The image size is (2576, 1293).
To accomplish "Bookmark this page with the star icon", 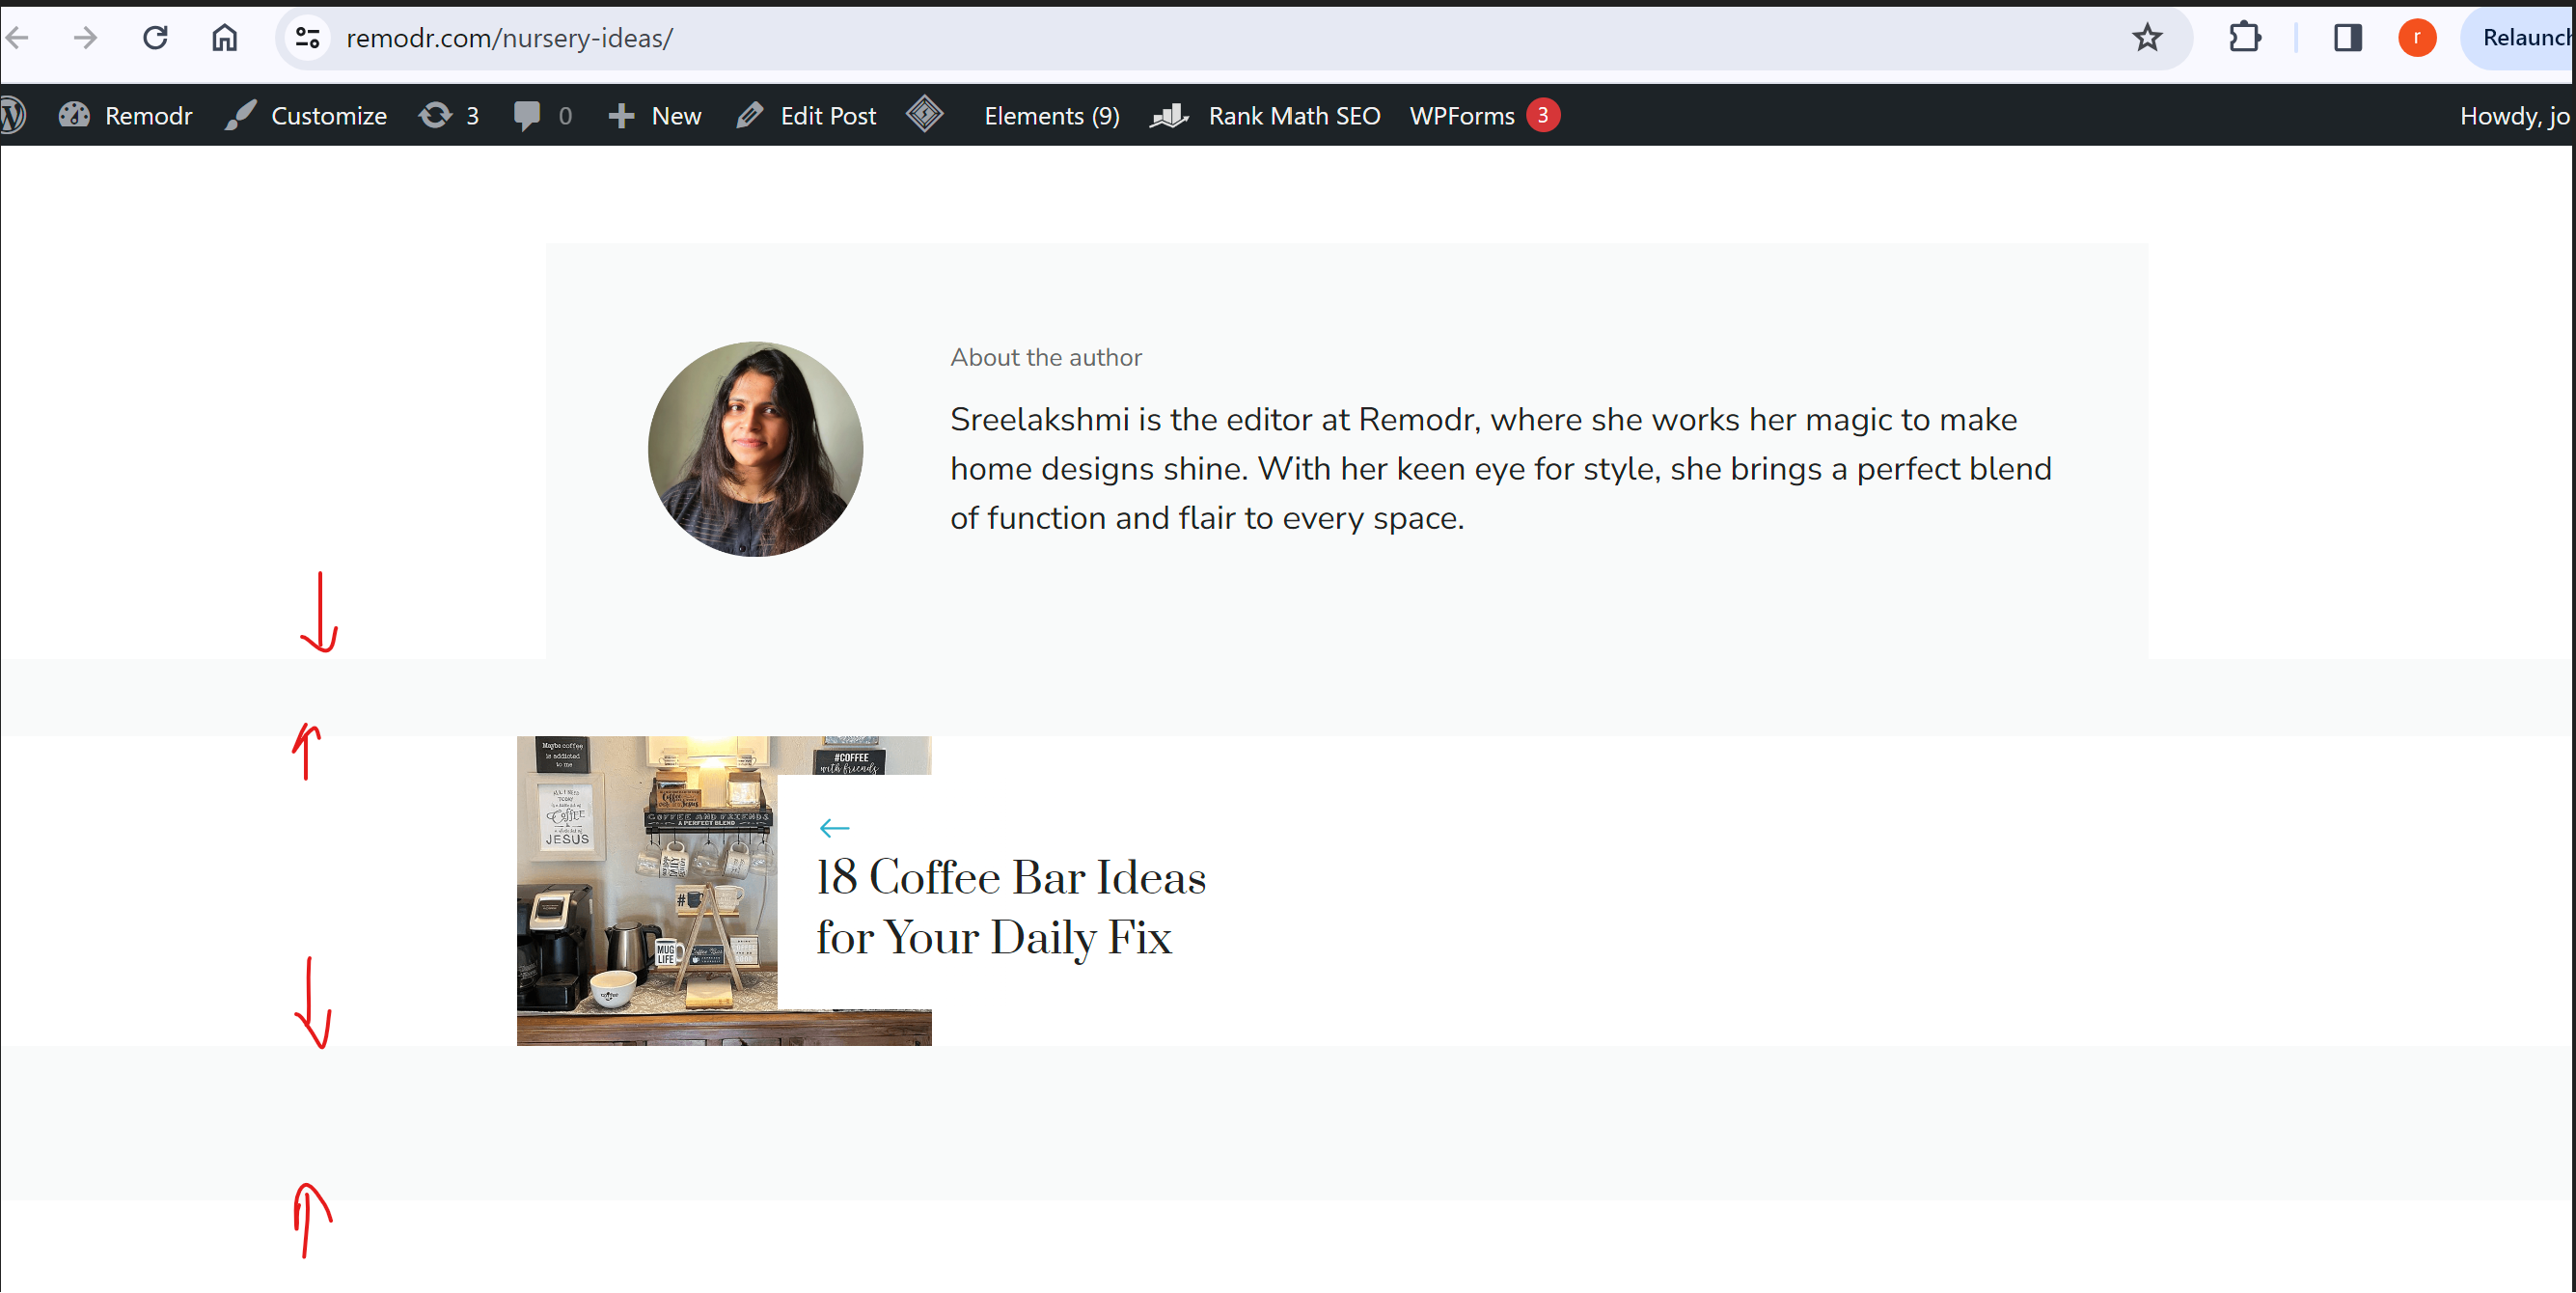I will 2146,38.
